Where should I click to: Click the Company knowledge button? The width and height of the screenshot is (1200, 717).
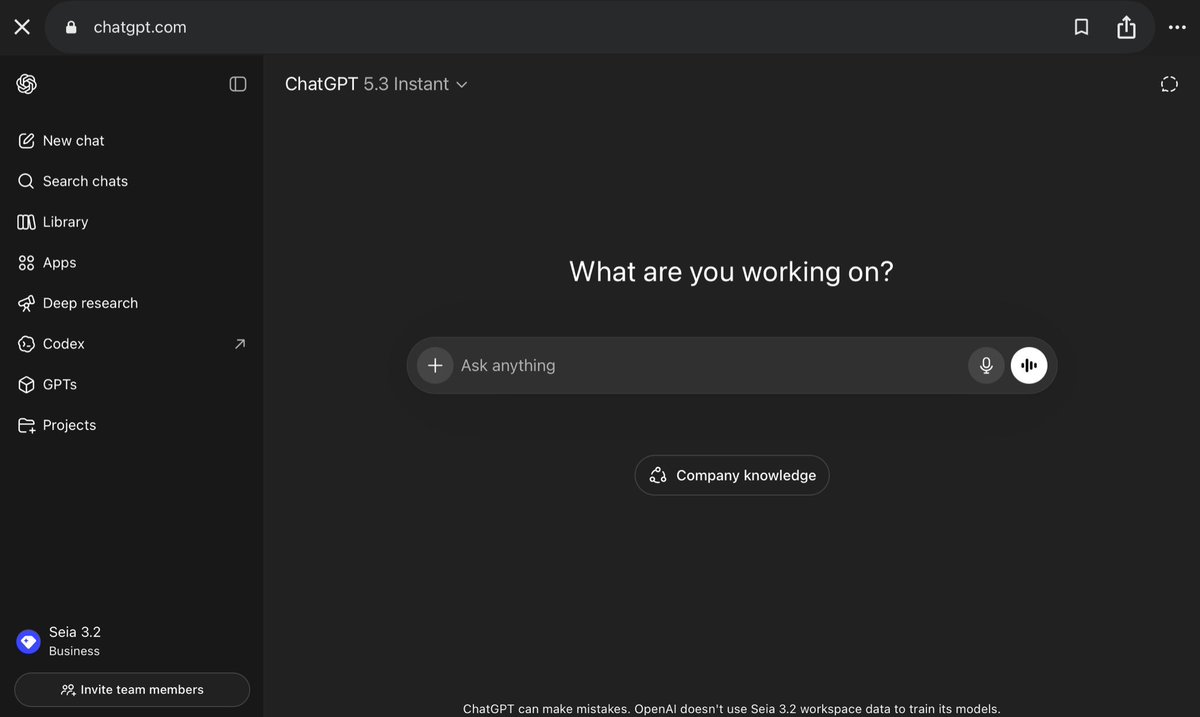pos(732,475)
